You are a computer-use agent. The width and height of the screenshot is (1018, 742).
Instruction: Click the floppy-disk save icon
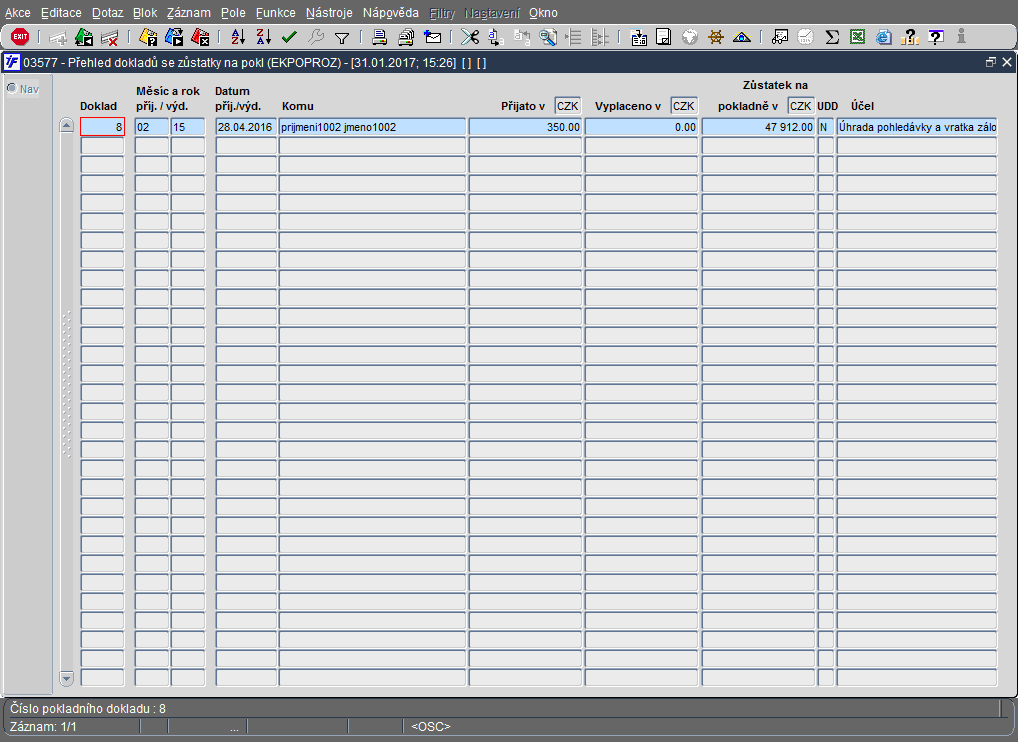[664, 37]
